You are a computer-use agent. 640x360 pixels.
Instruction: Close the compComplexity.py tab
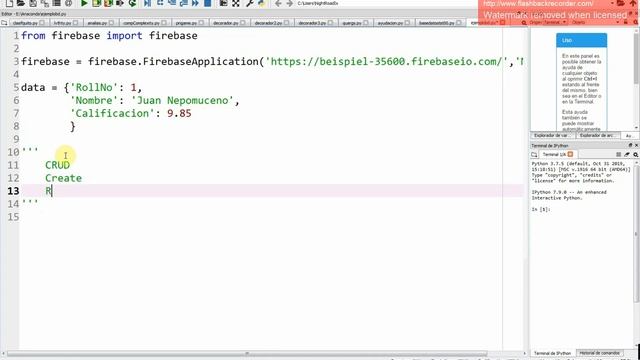(164, 23)
